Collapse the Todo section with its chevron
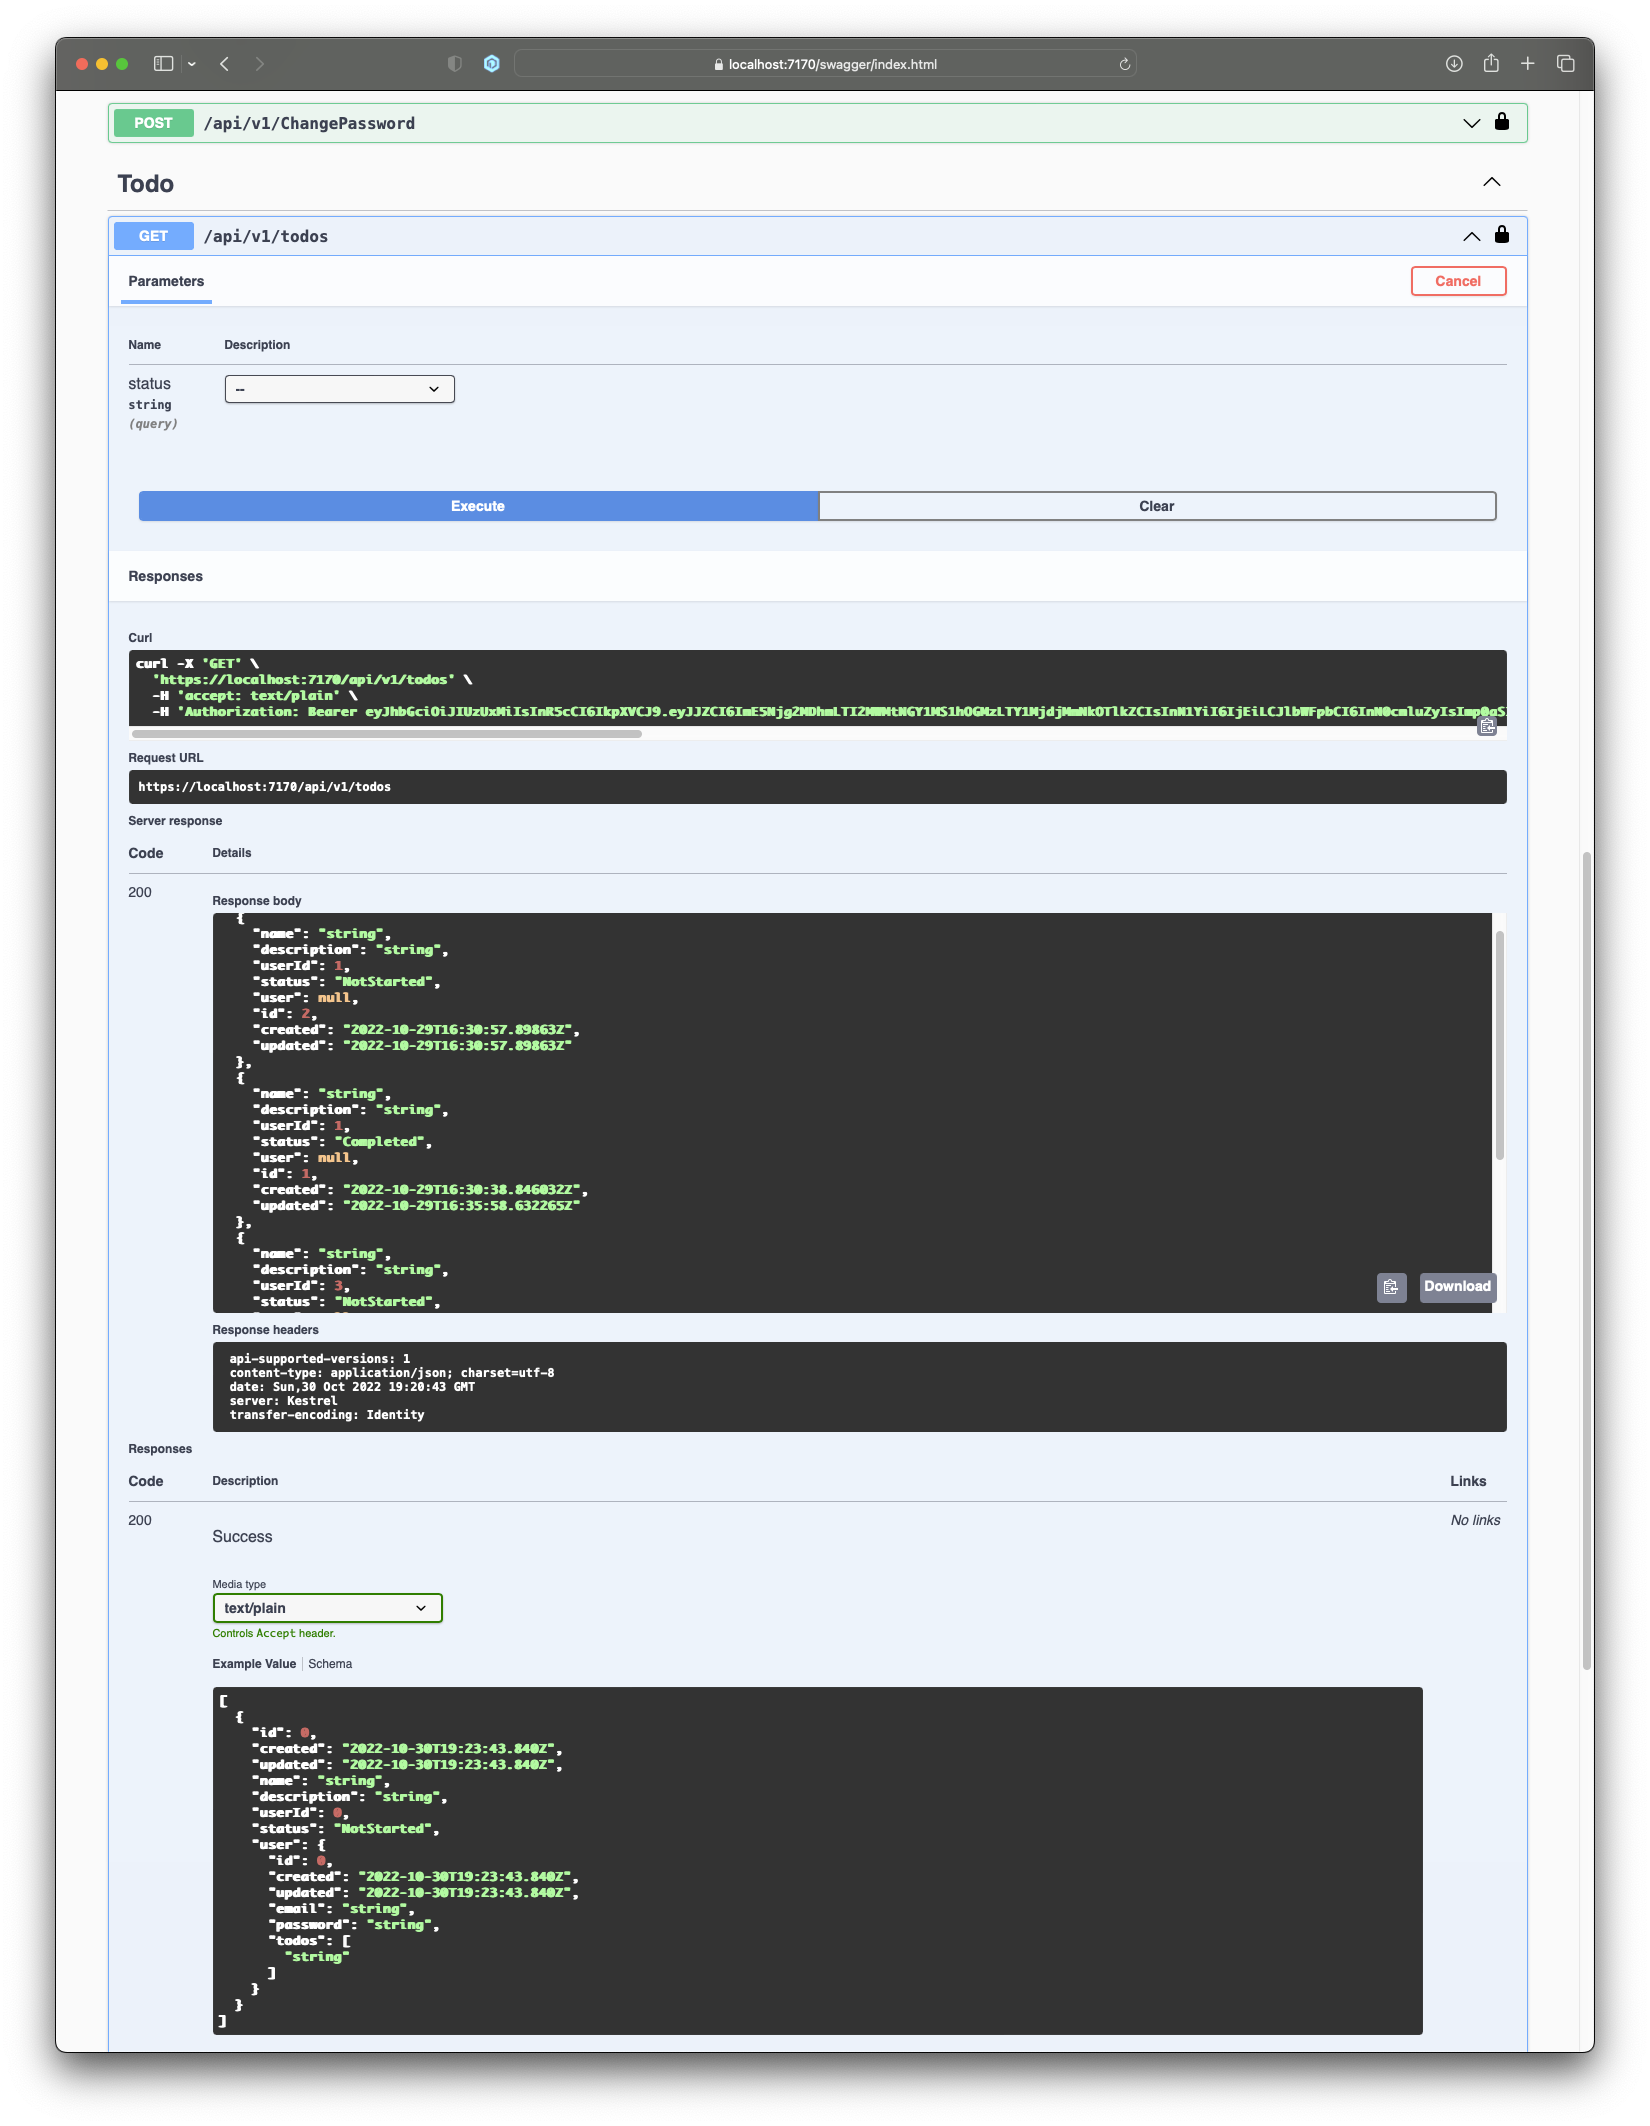The image size is (1650, 2126). coord(1491,182)
